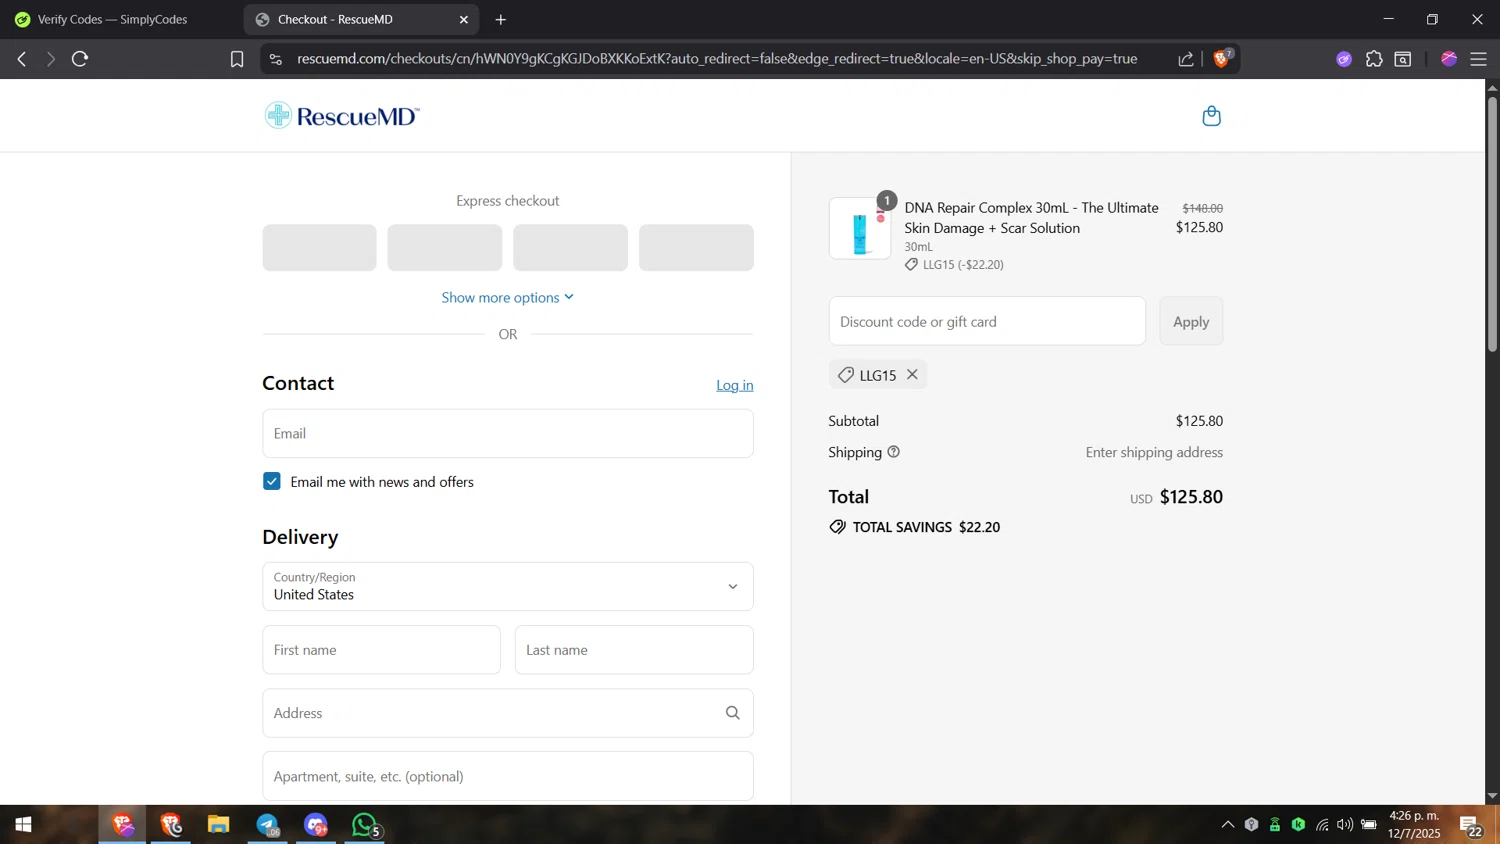This screenshot has width=1500, height=844.
Task: Open File Explorer from taskbar
Action: pyautogui.click(x=218, y=825)
